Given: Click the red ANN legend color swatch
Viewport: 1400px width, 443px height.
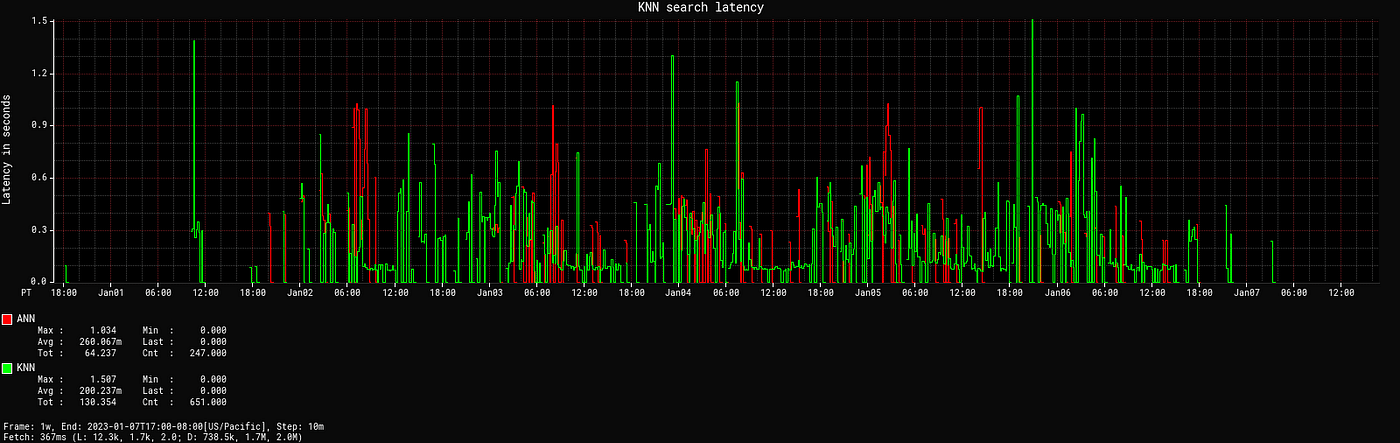Looking at the screenshot, I should point(7,319).
